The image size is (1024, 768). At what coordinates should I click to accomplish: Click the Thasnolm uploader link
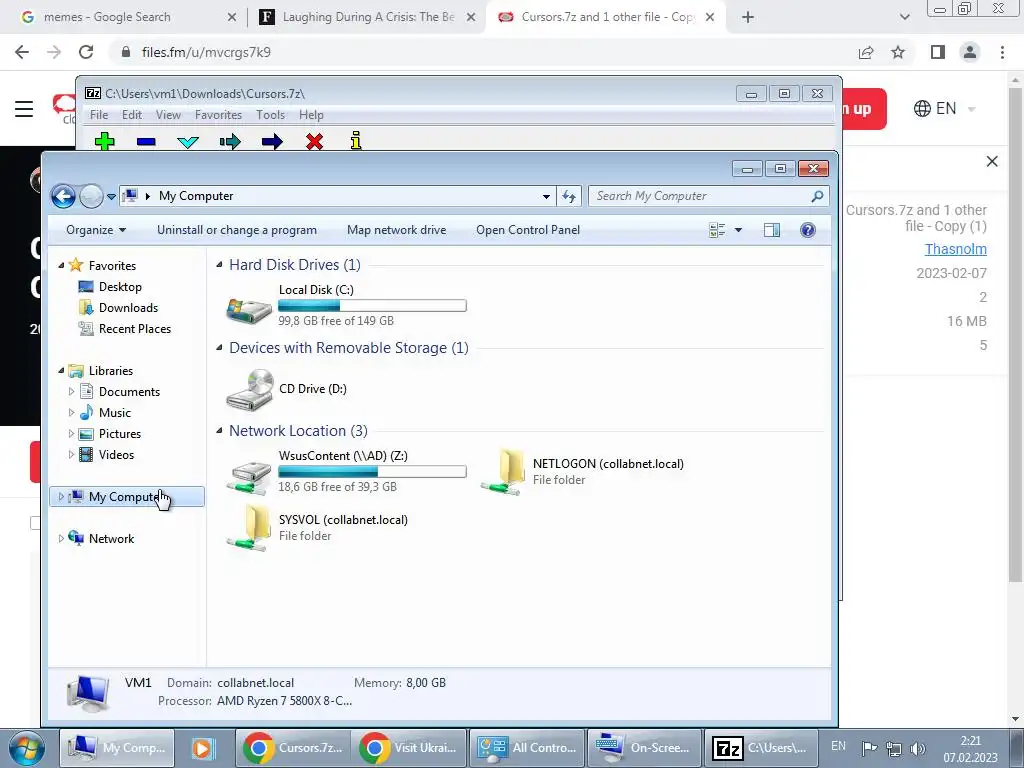tap(955, 249)
